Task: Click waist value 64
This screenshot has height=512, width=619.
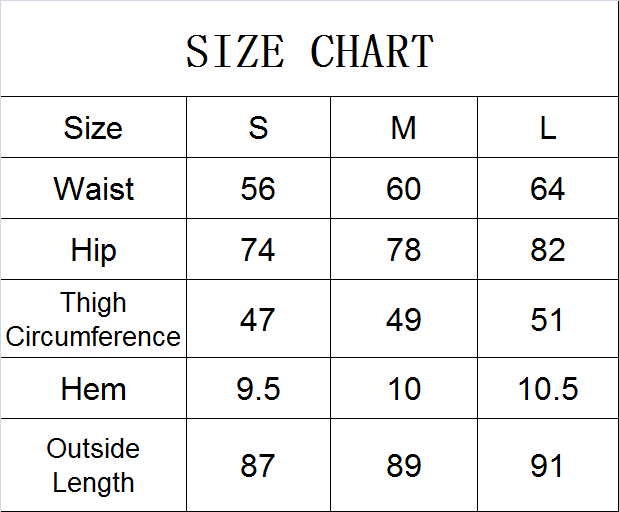Action: (547, 189)
